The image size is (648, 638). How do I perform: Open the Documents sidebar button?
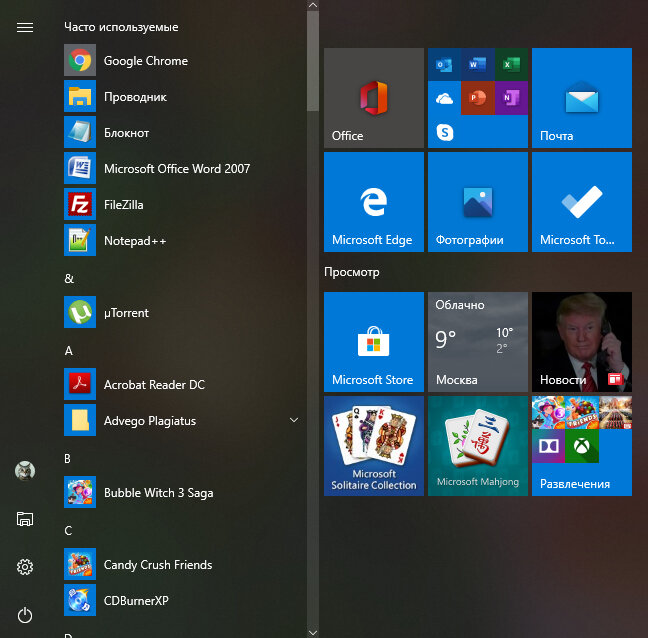point(25,519)
